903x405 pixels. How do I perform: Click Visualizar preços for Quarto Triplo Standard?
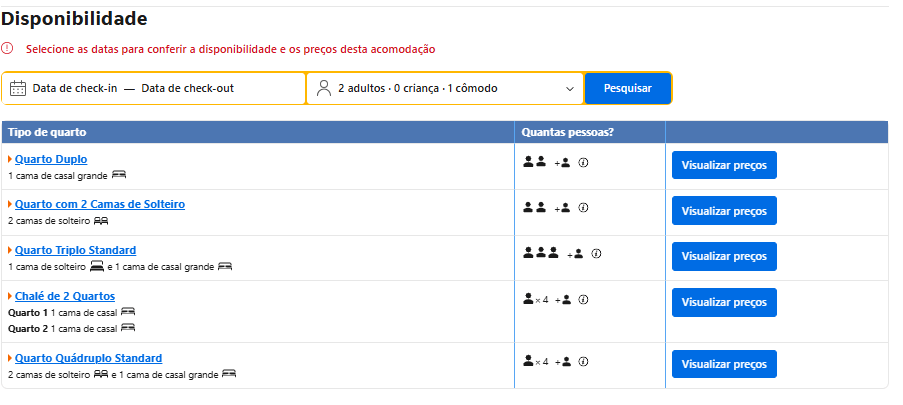(x=724, y=256)
